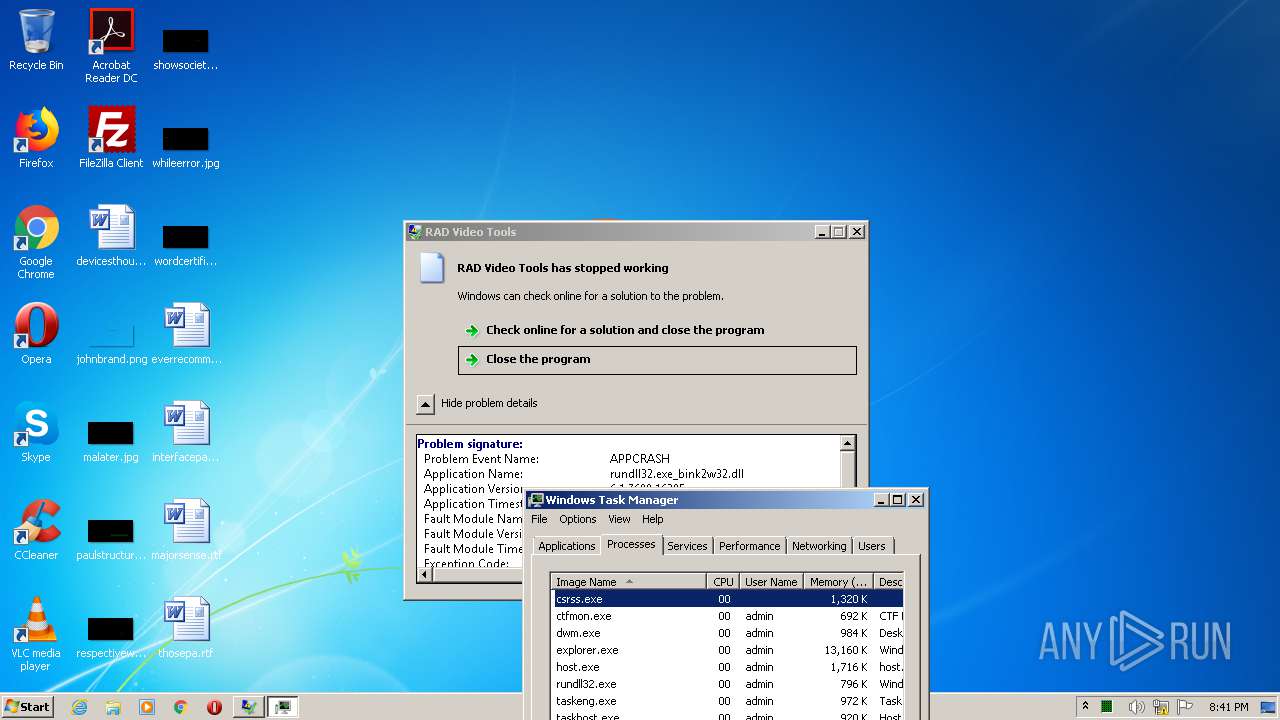Switch to Services tab
Viewport: 1280px width, 720px height.
[x=687, y=546]
